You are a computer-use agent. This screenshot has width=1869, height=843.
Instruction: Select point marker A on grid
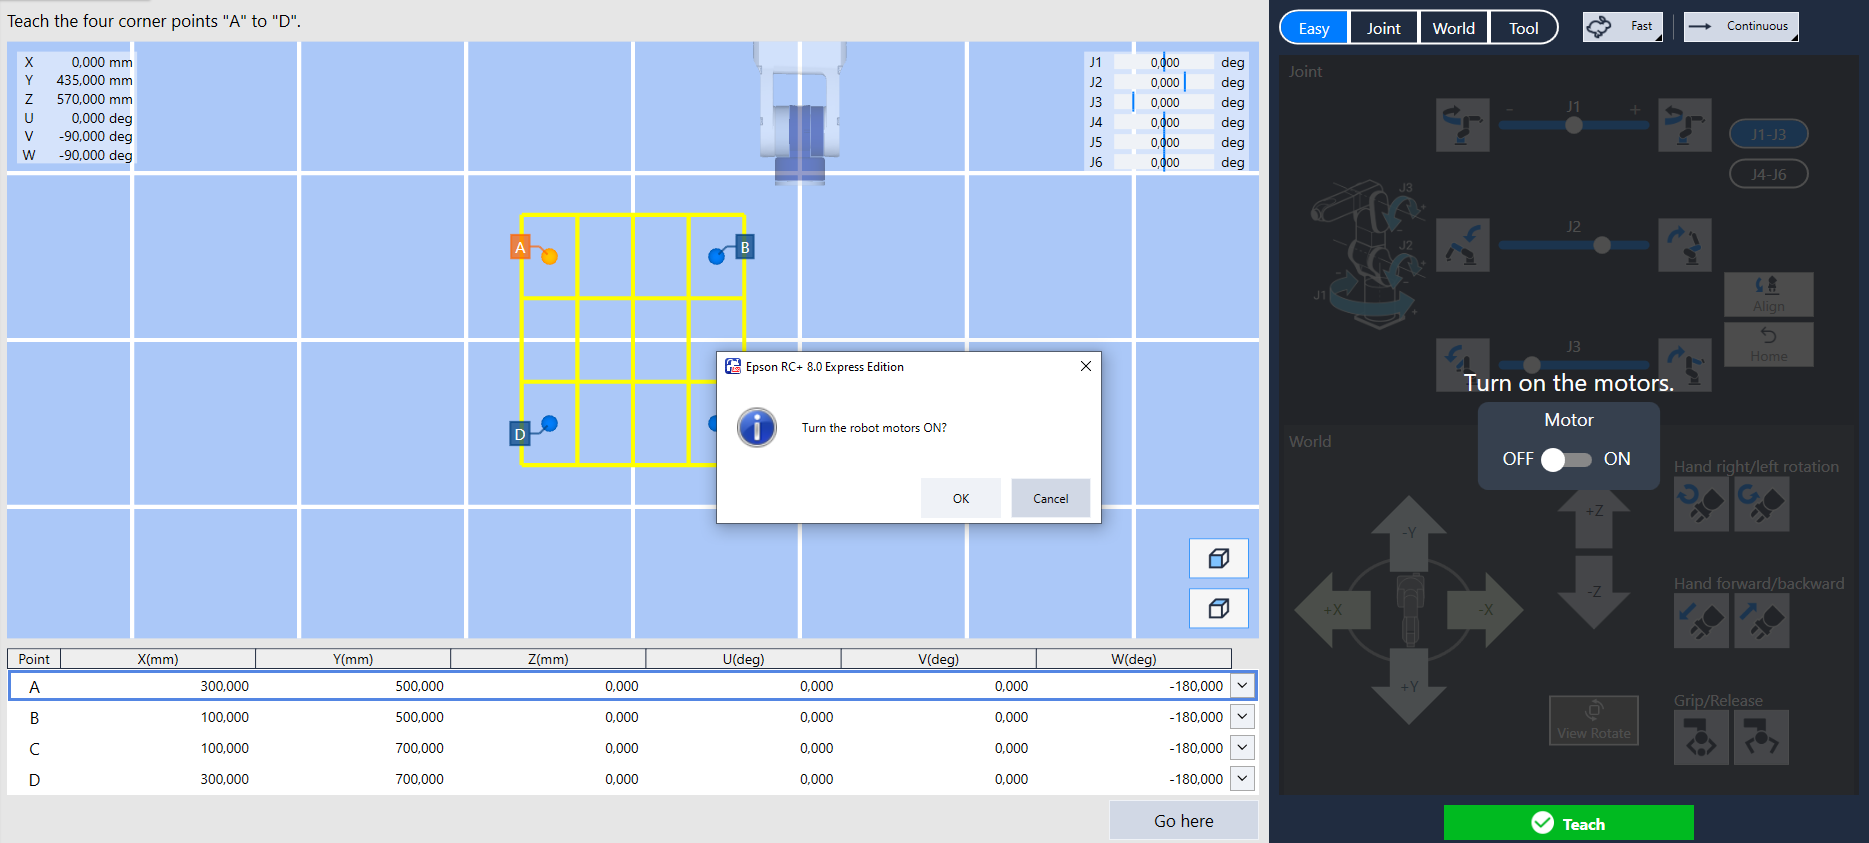(520, 247)
